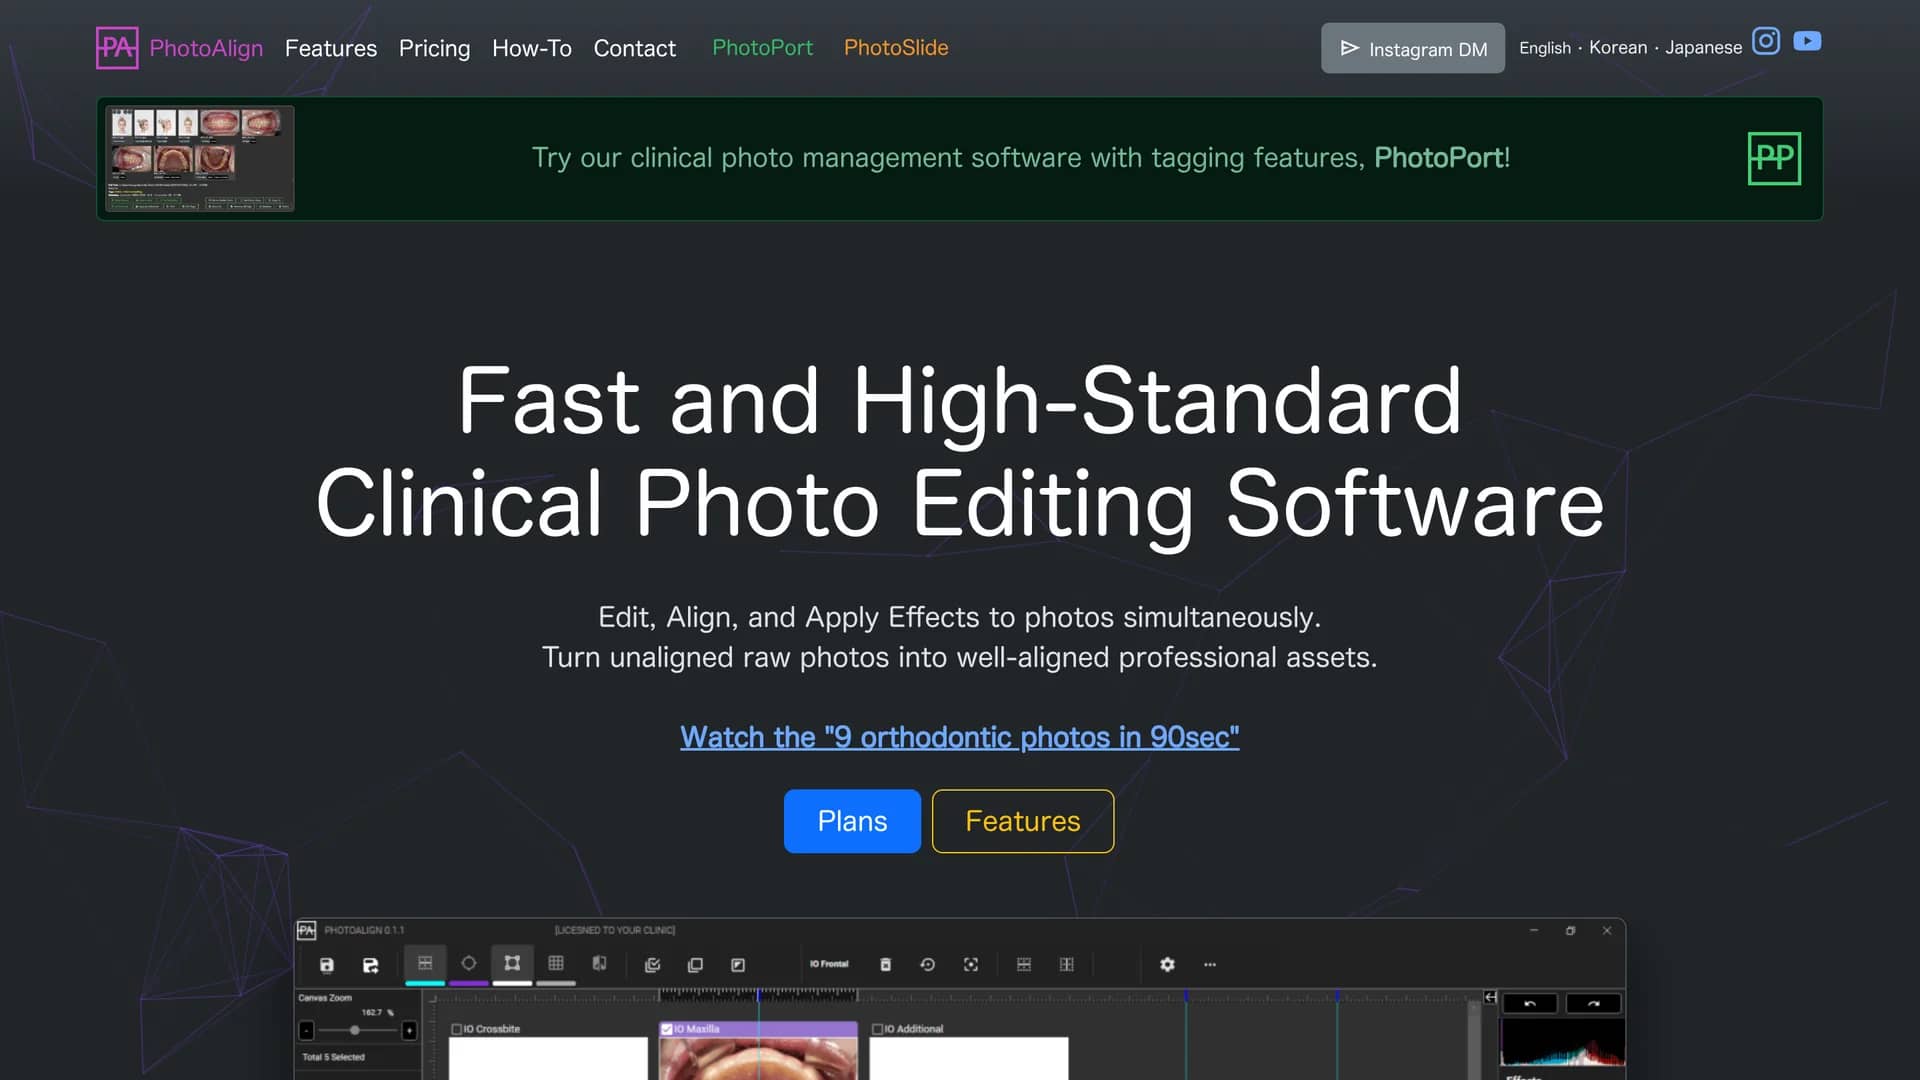
Task: Uncheck the IO Maxilla checkbox
Action: click(x=667, y=1029)
